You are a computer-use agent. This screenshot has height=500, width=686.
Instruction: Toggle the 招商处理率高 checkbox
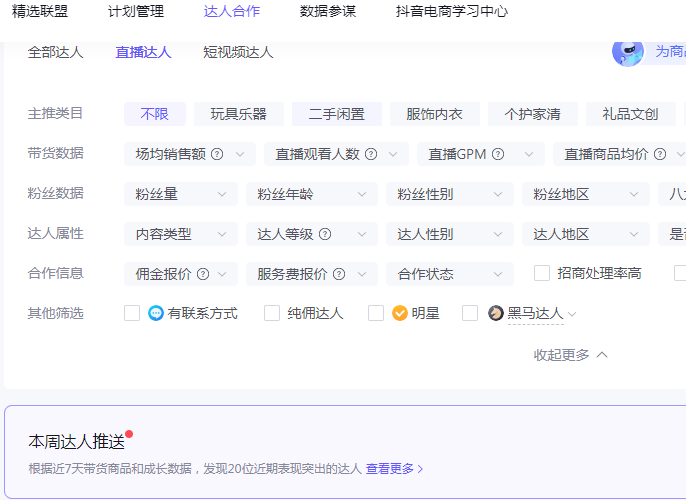tap(542, 273)
